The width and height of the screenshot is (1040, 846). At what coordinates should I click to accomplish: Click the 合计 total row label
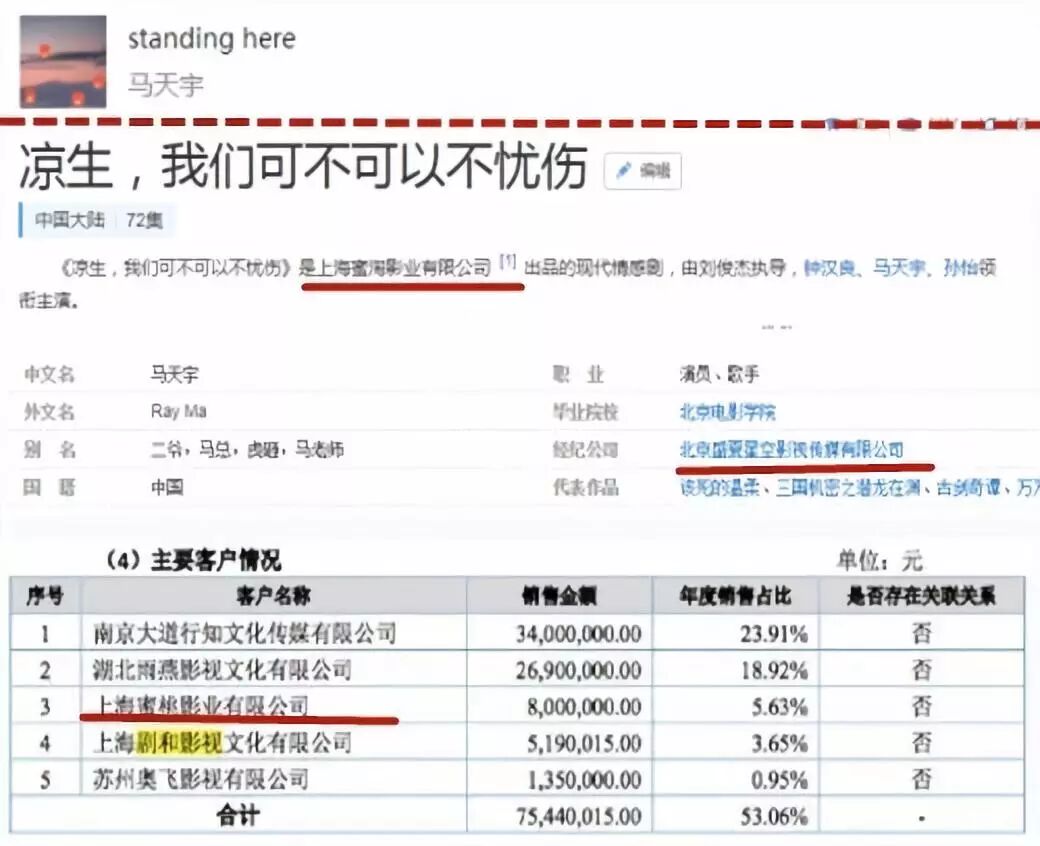coord(238,816)
